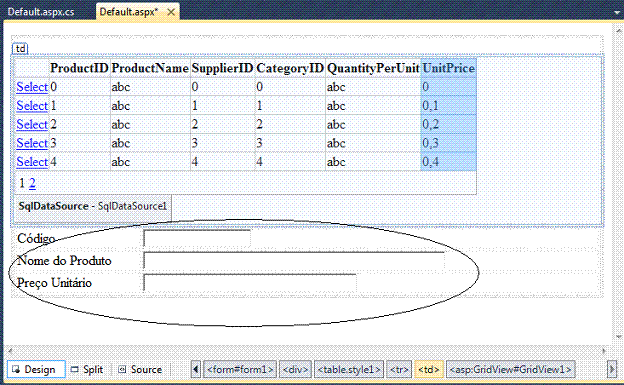Click the CategoryID column header
Image resolution: width=624 pixels, height=385 pixels.
pos(290,68)
